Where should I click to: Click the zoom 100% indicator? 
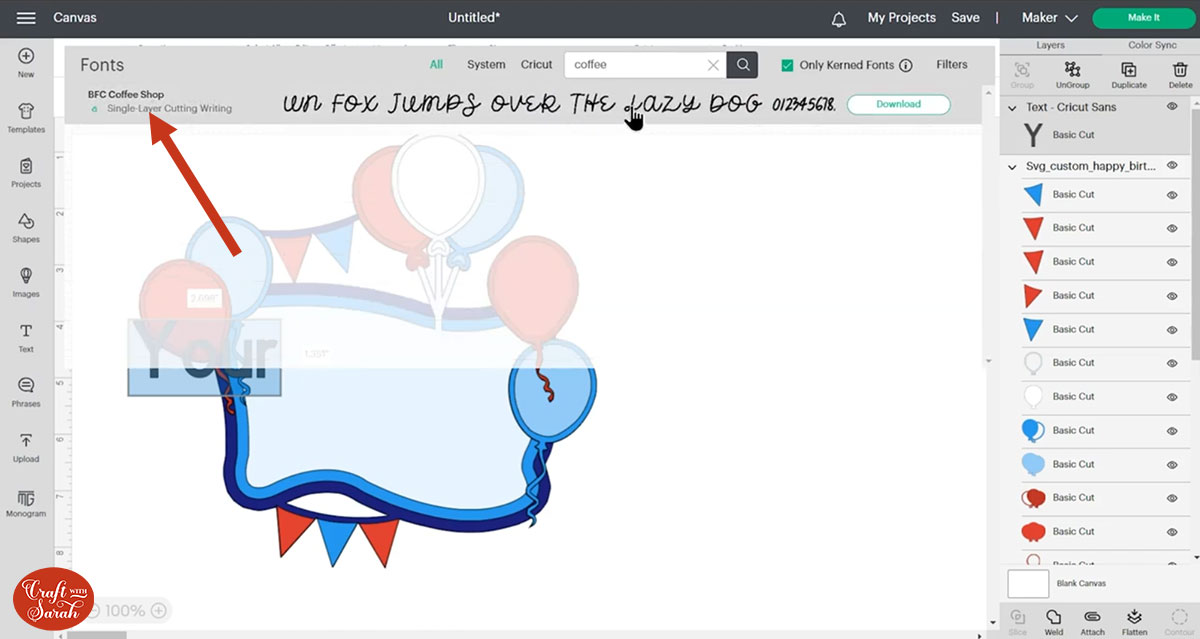[125, 610]
